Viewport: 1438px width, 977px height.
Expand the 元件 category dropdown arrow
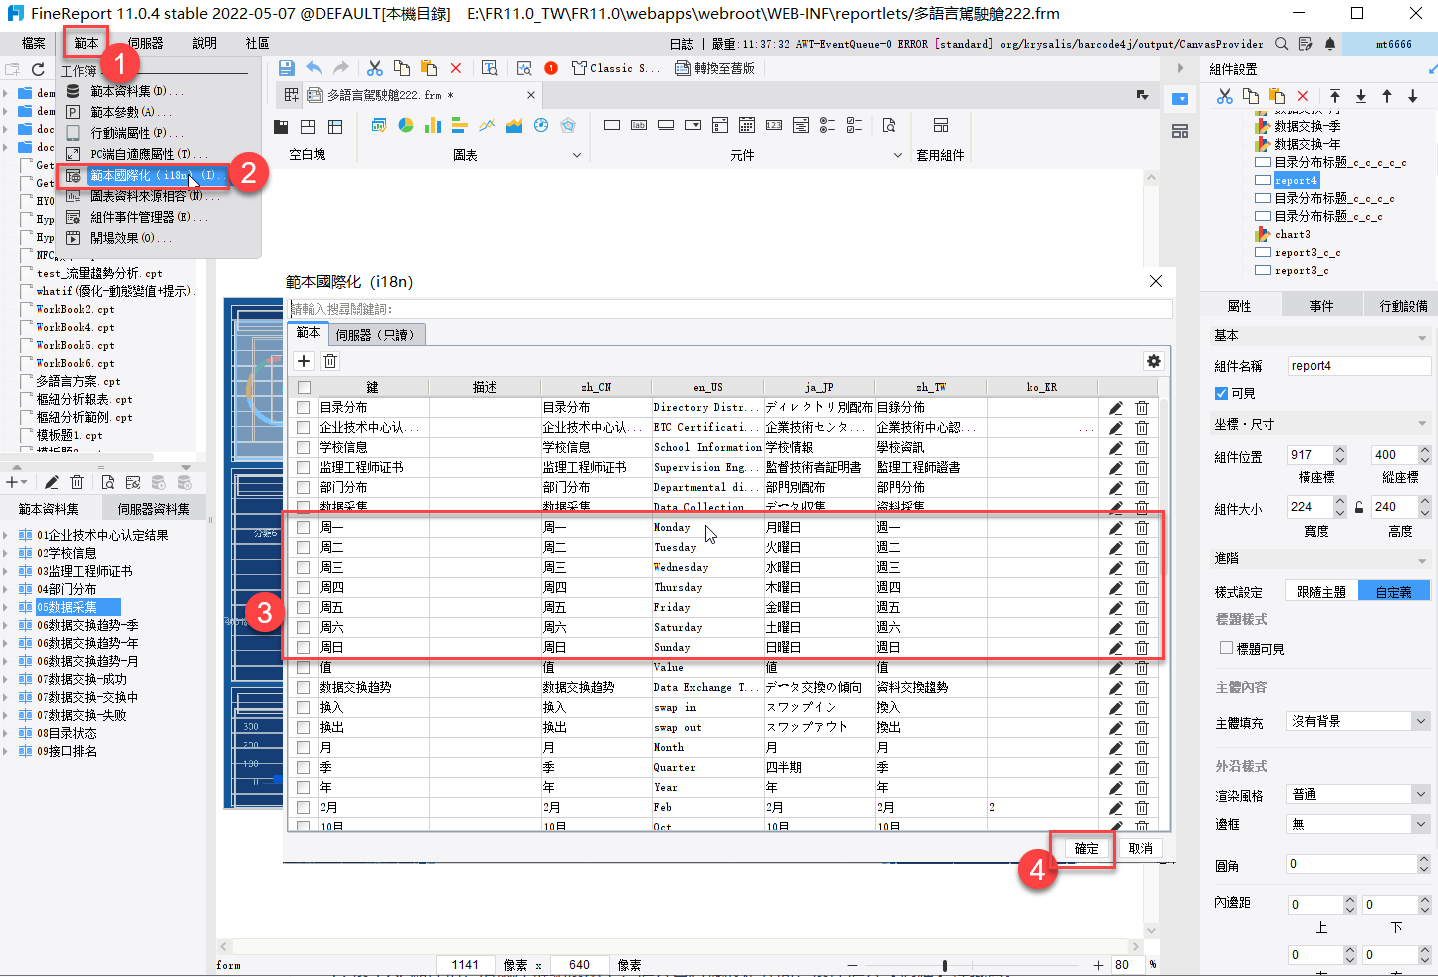point(897,155)
